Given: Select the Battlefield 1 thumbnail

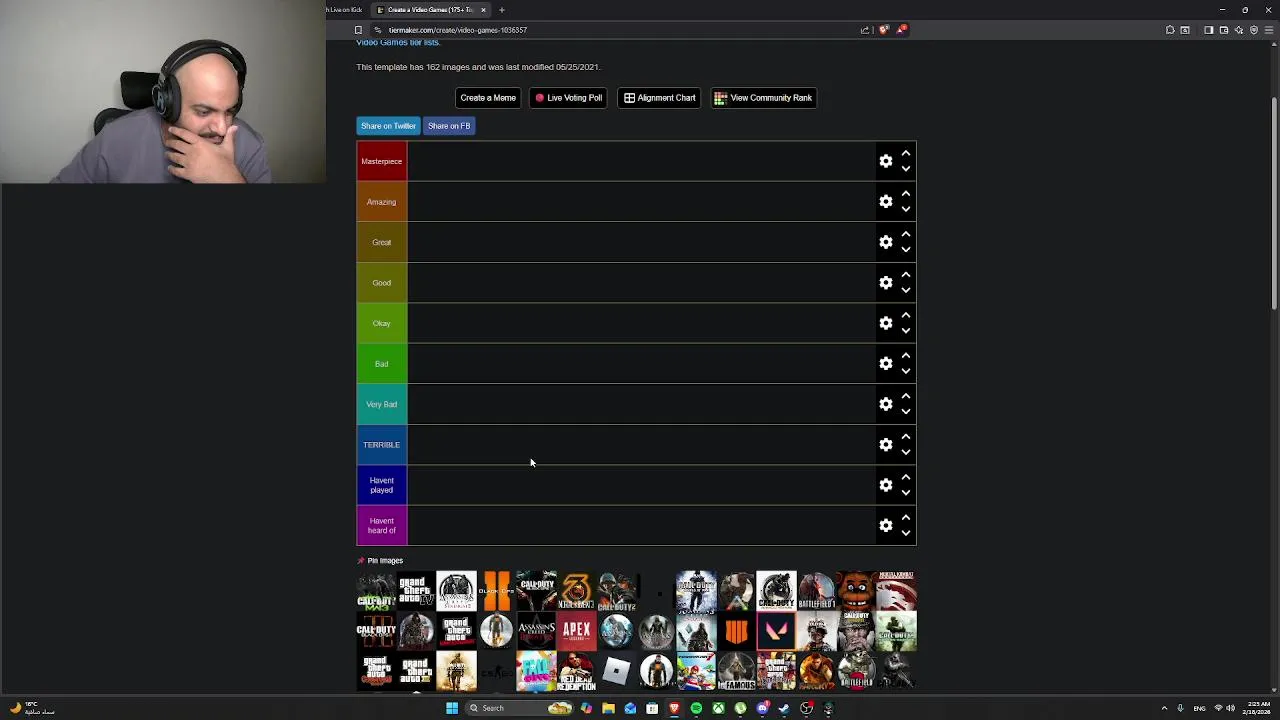Looking at the screenshot, I should (x=817, y=591).
